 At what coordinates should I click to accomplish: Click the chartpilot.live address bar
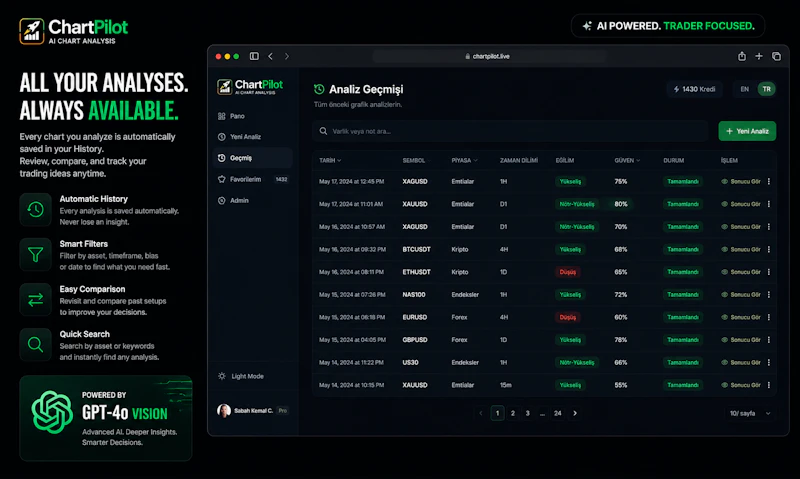[490, 56]
